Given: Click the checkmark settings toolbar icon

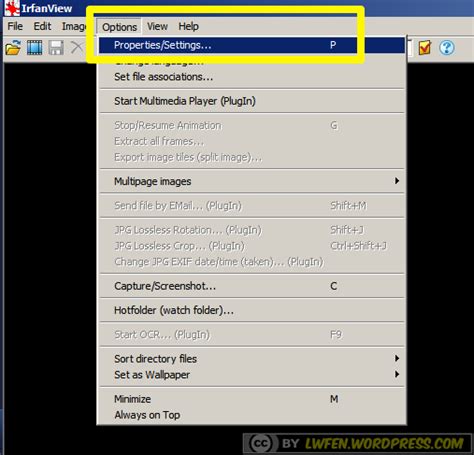Looking at the screenshot, I should (425, 47).
